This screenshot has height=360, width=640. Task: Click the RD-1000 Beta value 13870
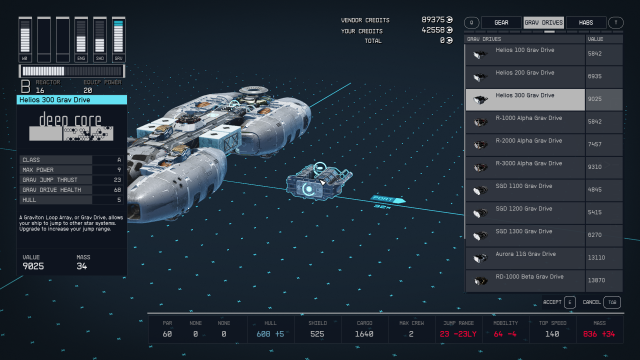coord(597,280)
